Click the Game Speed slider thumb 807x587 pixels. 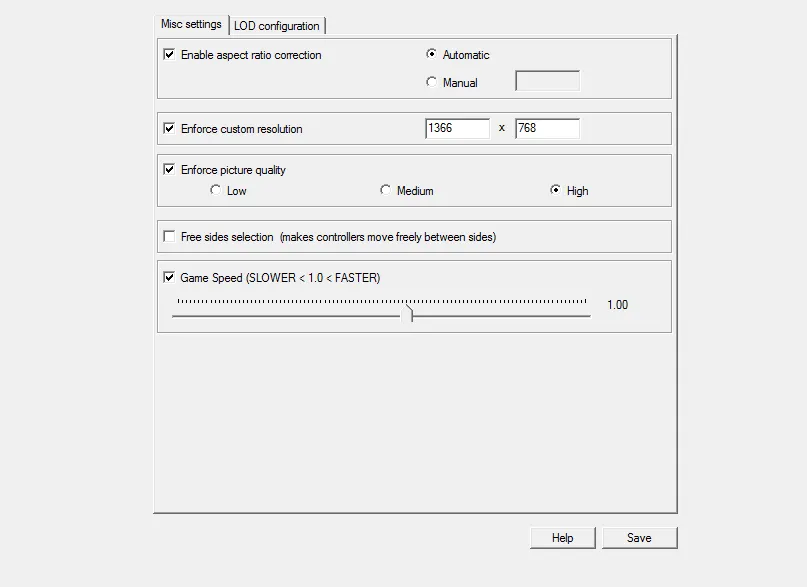pos(409,313)
